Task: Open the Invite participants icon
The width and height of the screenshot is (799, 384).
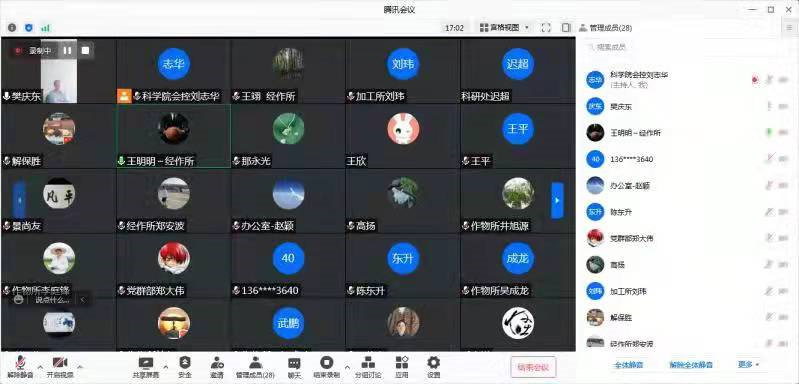Action: [217, 363]
